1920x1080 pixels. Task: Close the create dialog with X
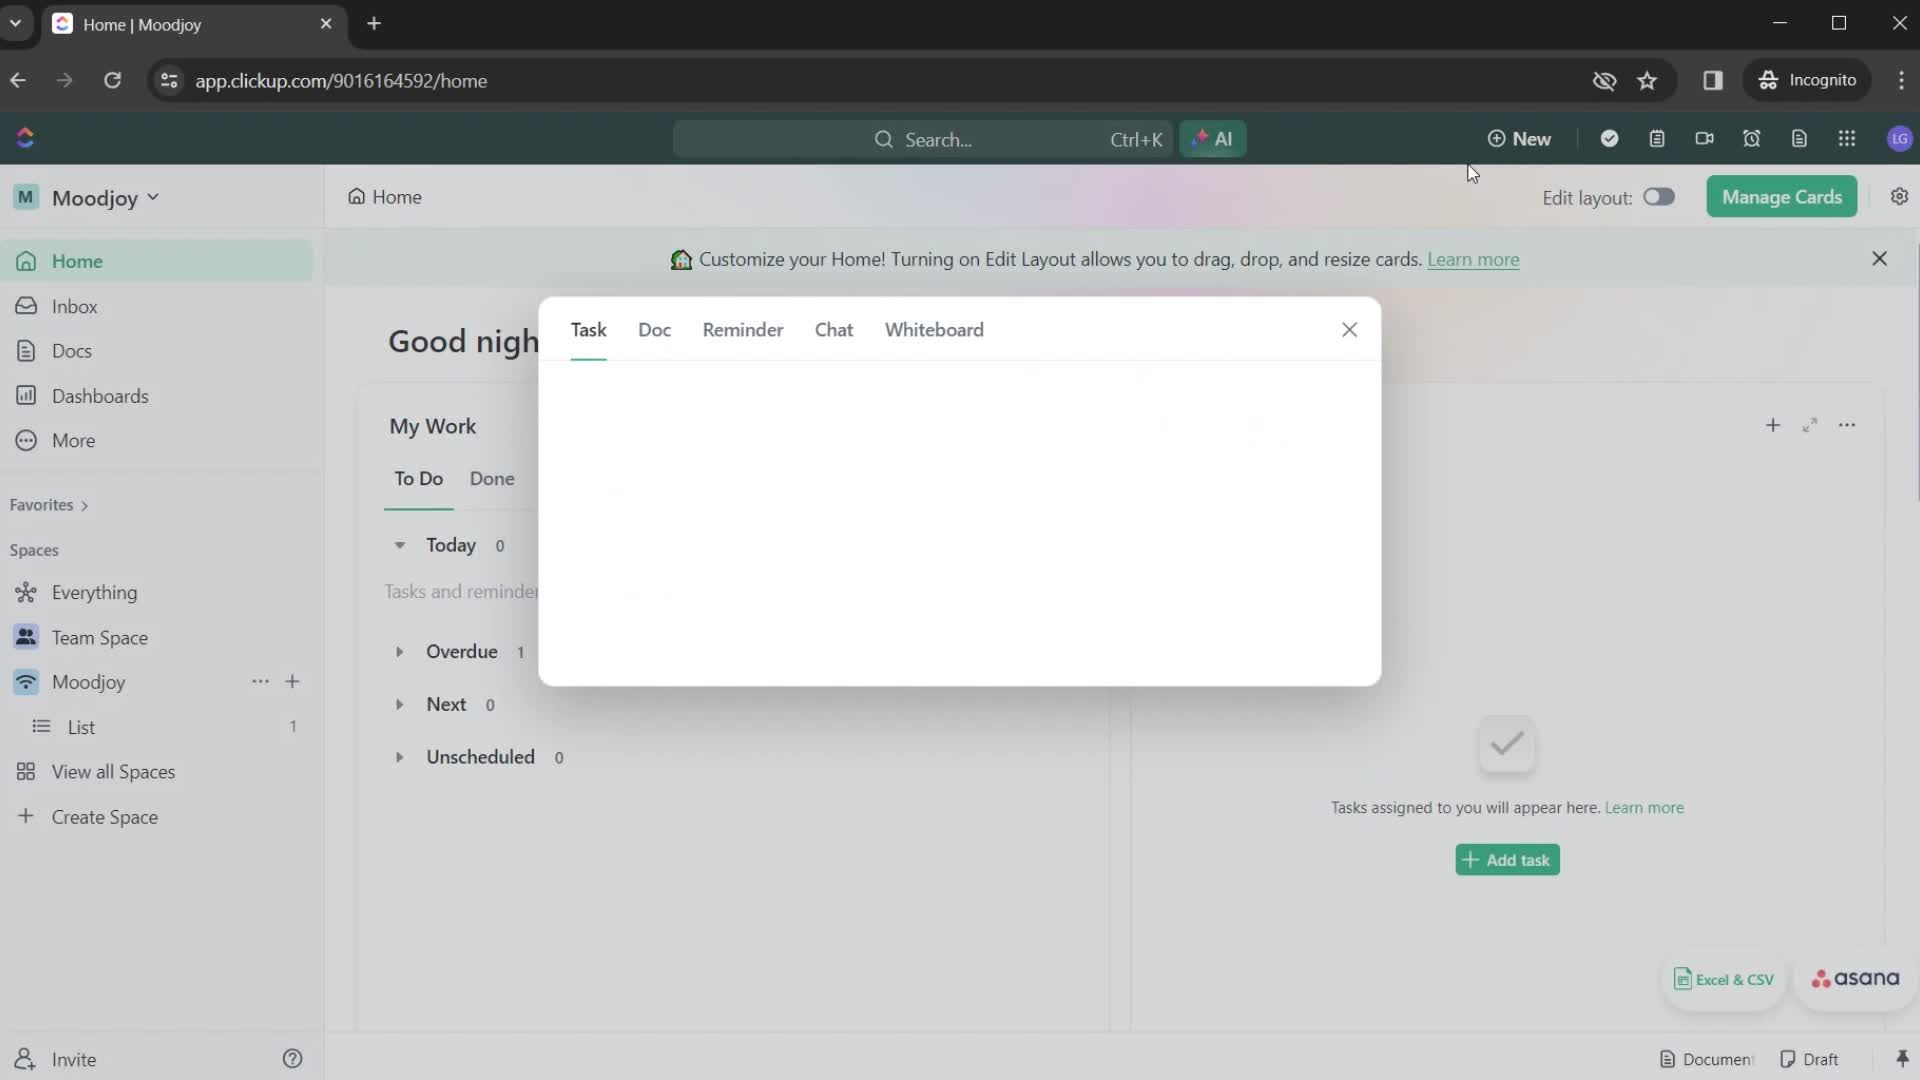tap(1349, 330)
